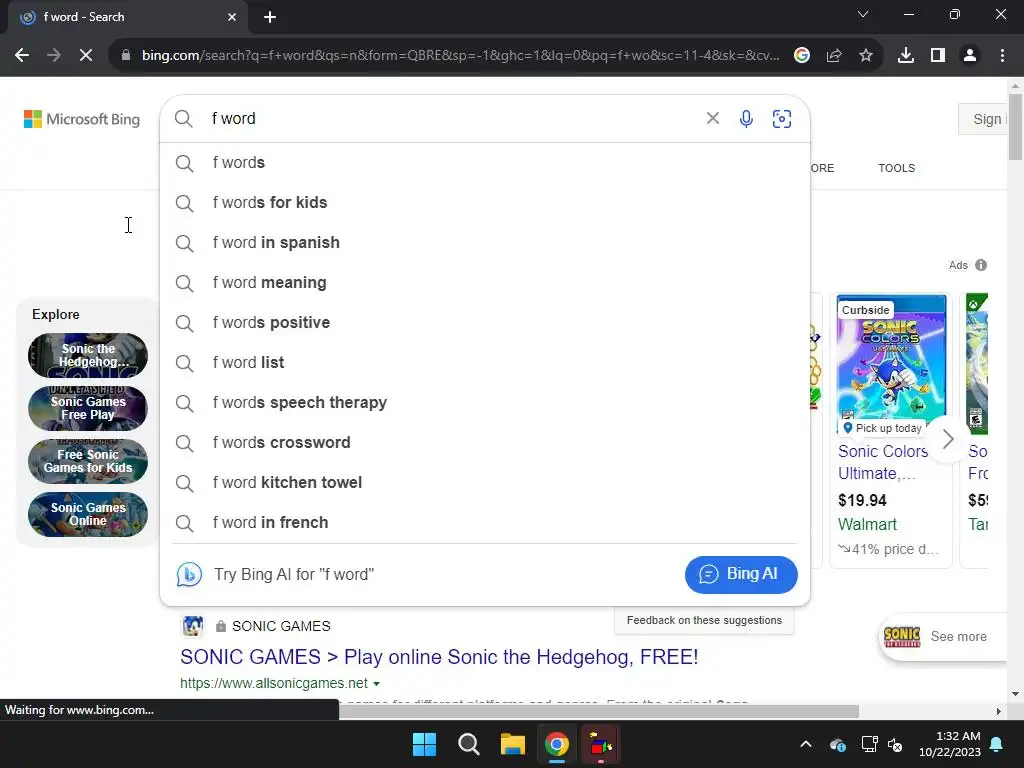Viewport: 1024px width, 768px height.
Task: Open visual search camera icon
Action: click(x=782, y=119)
